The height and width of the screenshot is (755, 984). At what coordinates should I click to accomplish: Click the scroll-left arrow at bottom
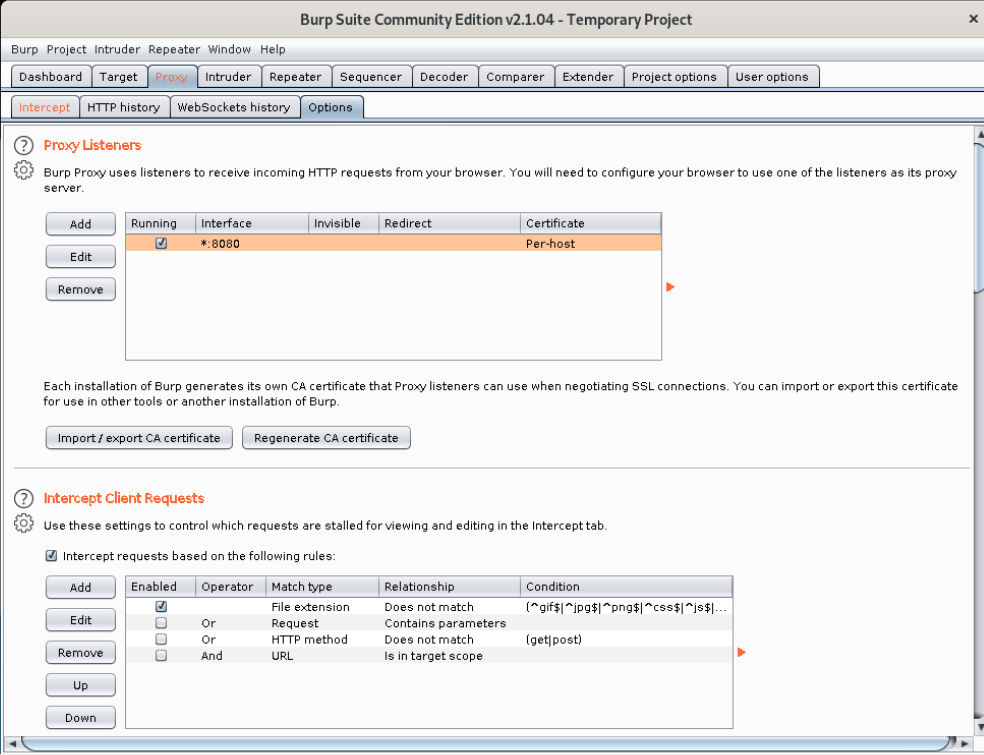[x=12, y=744]
